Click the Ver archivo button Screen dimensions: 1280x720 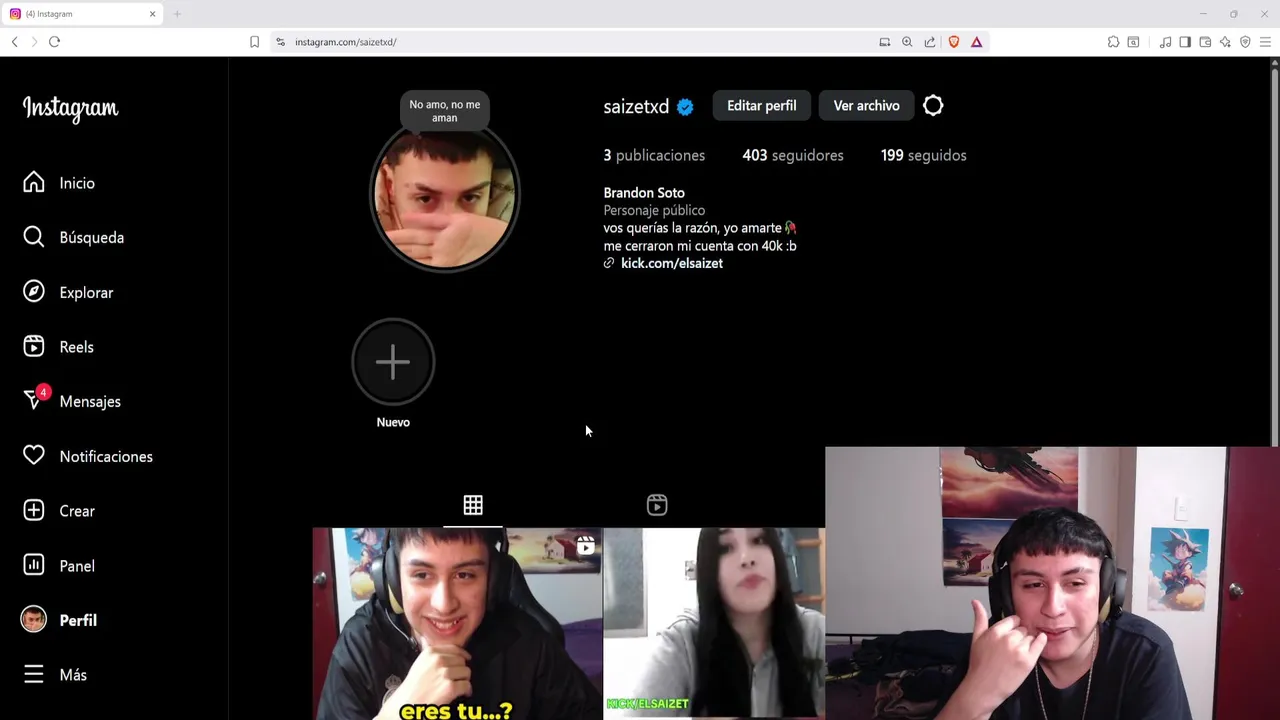(866, 105)
